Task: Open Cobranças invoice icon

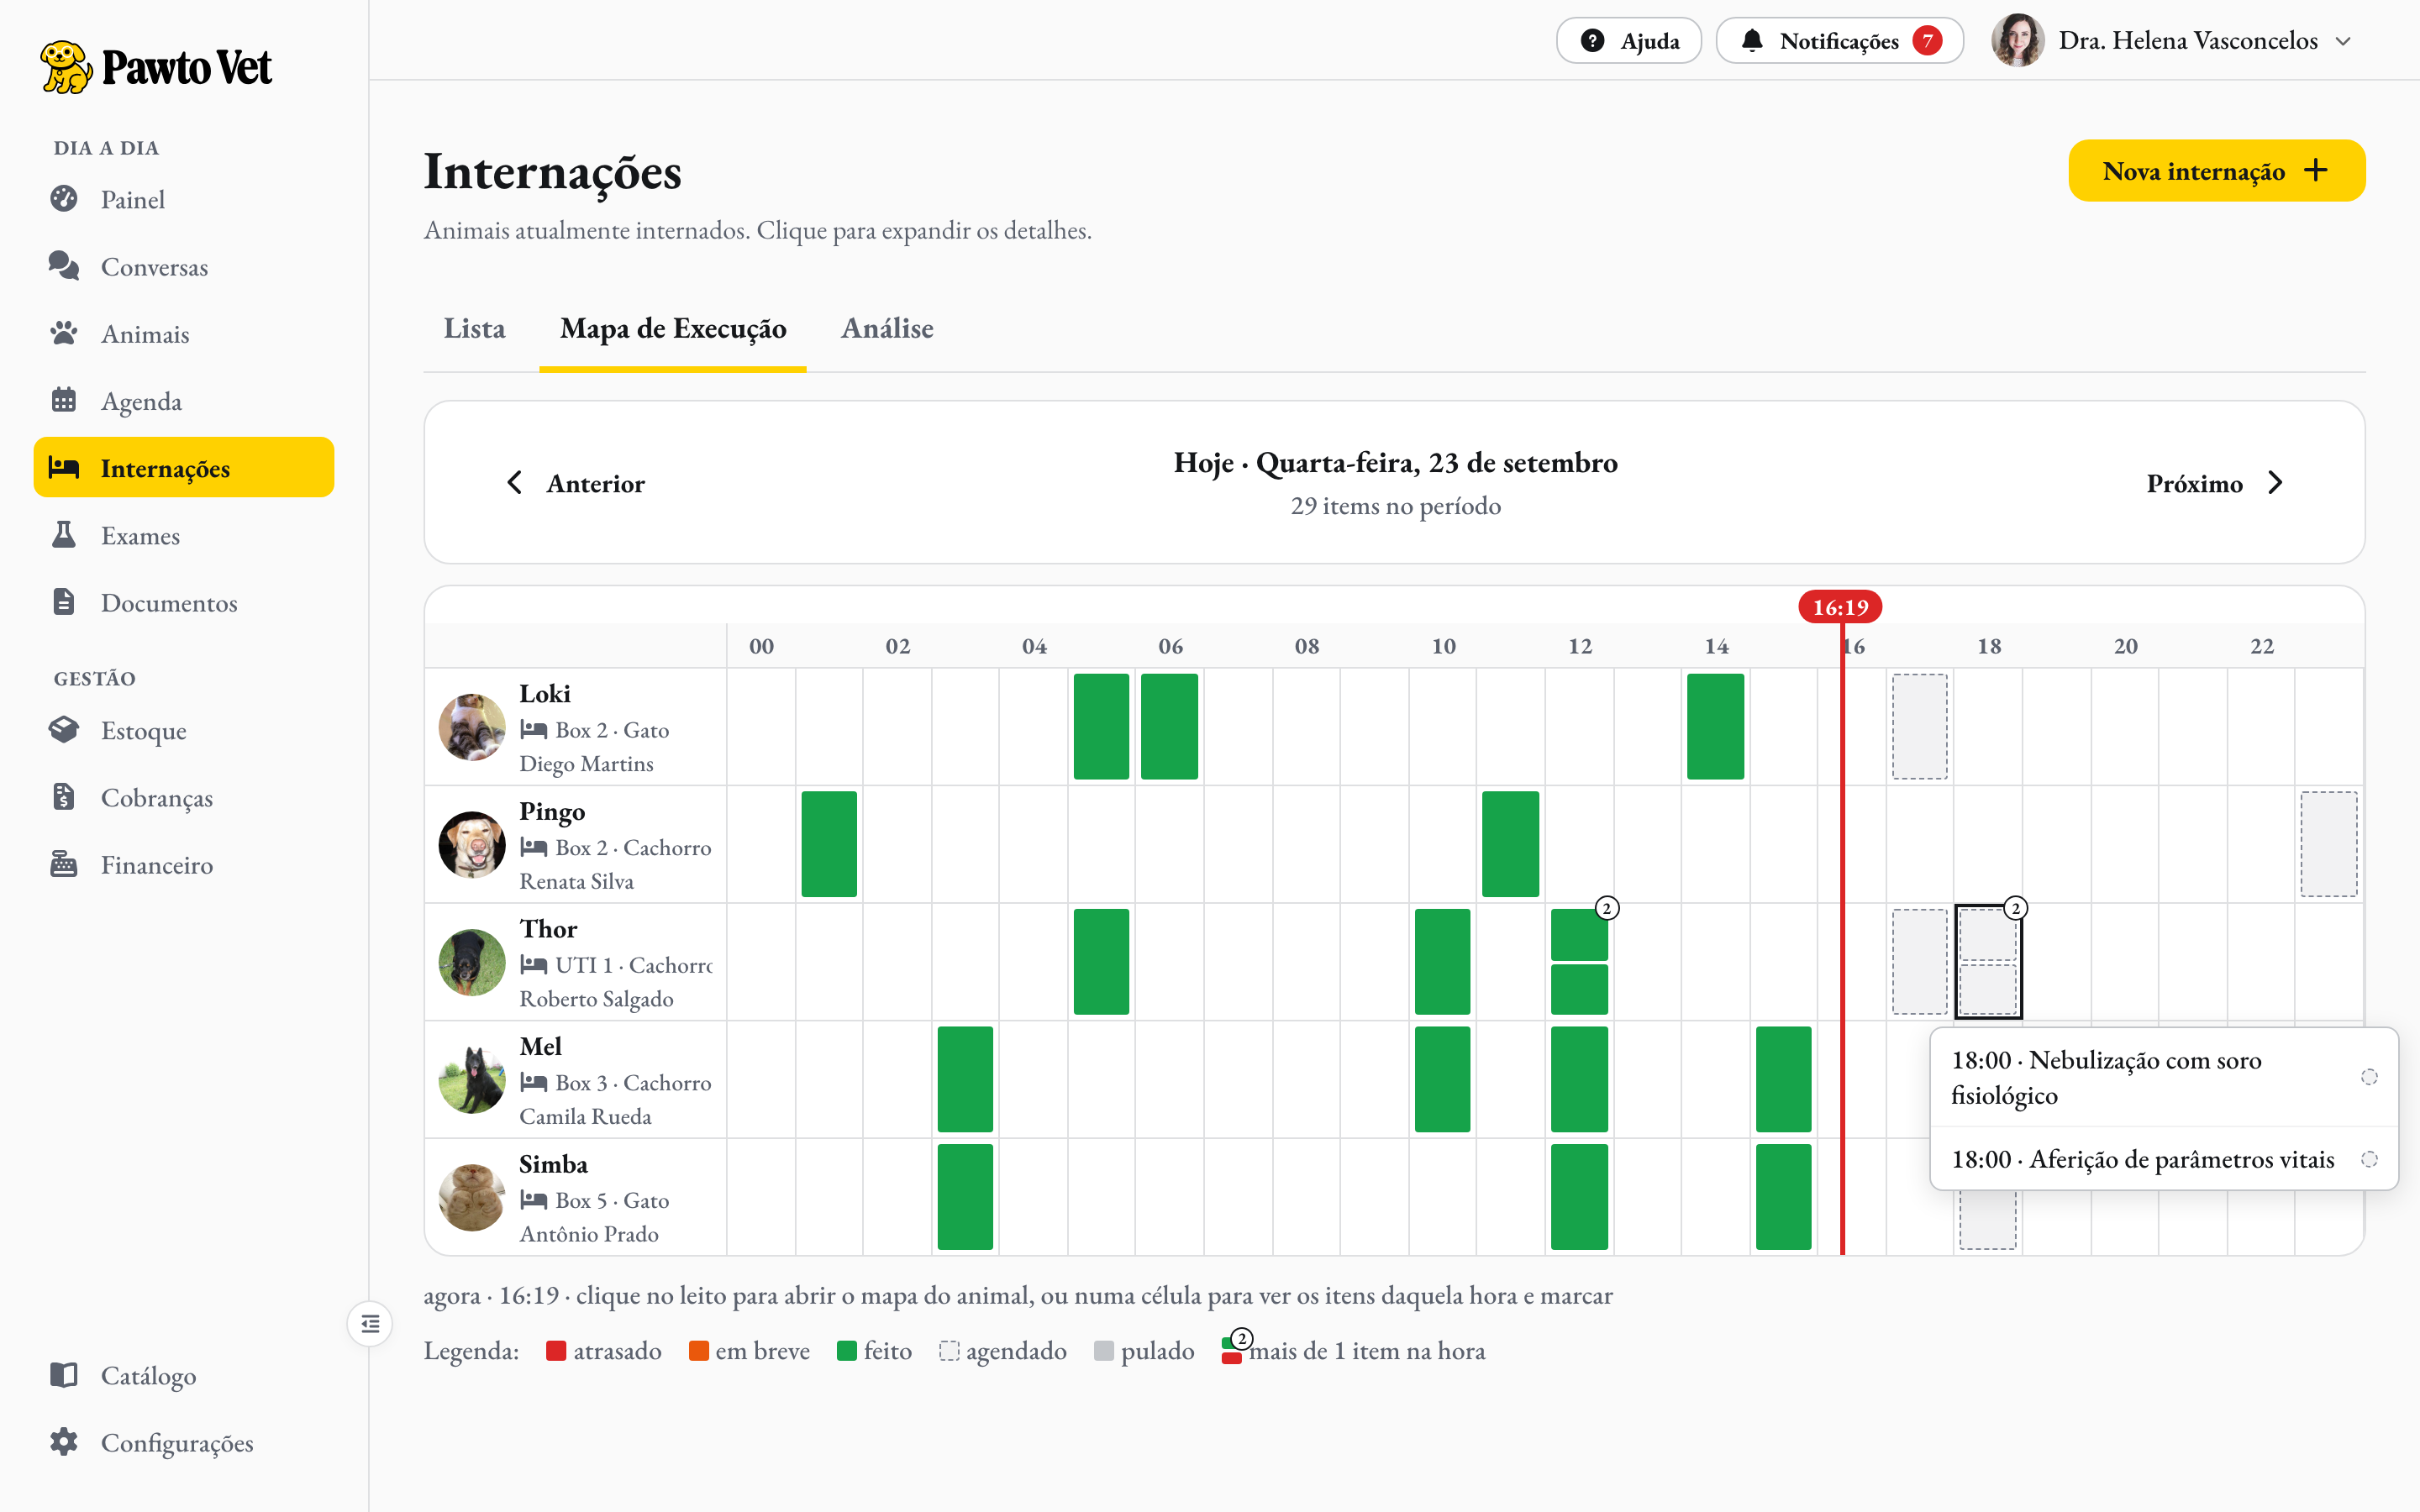Action: point(64,797)
